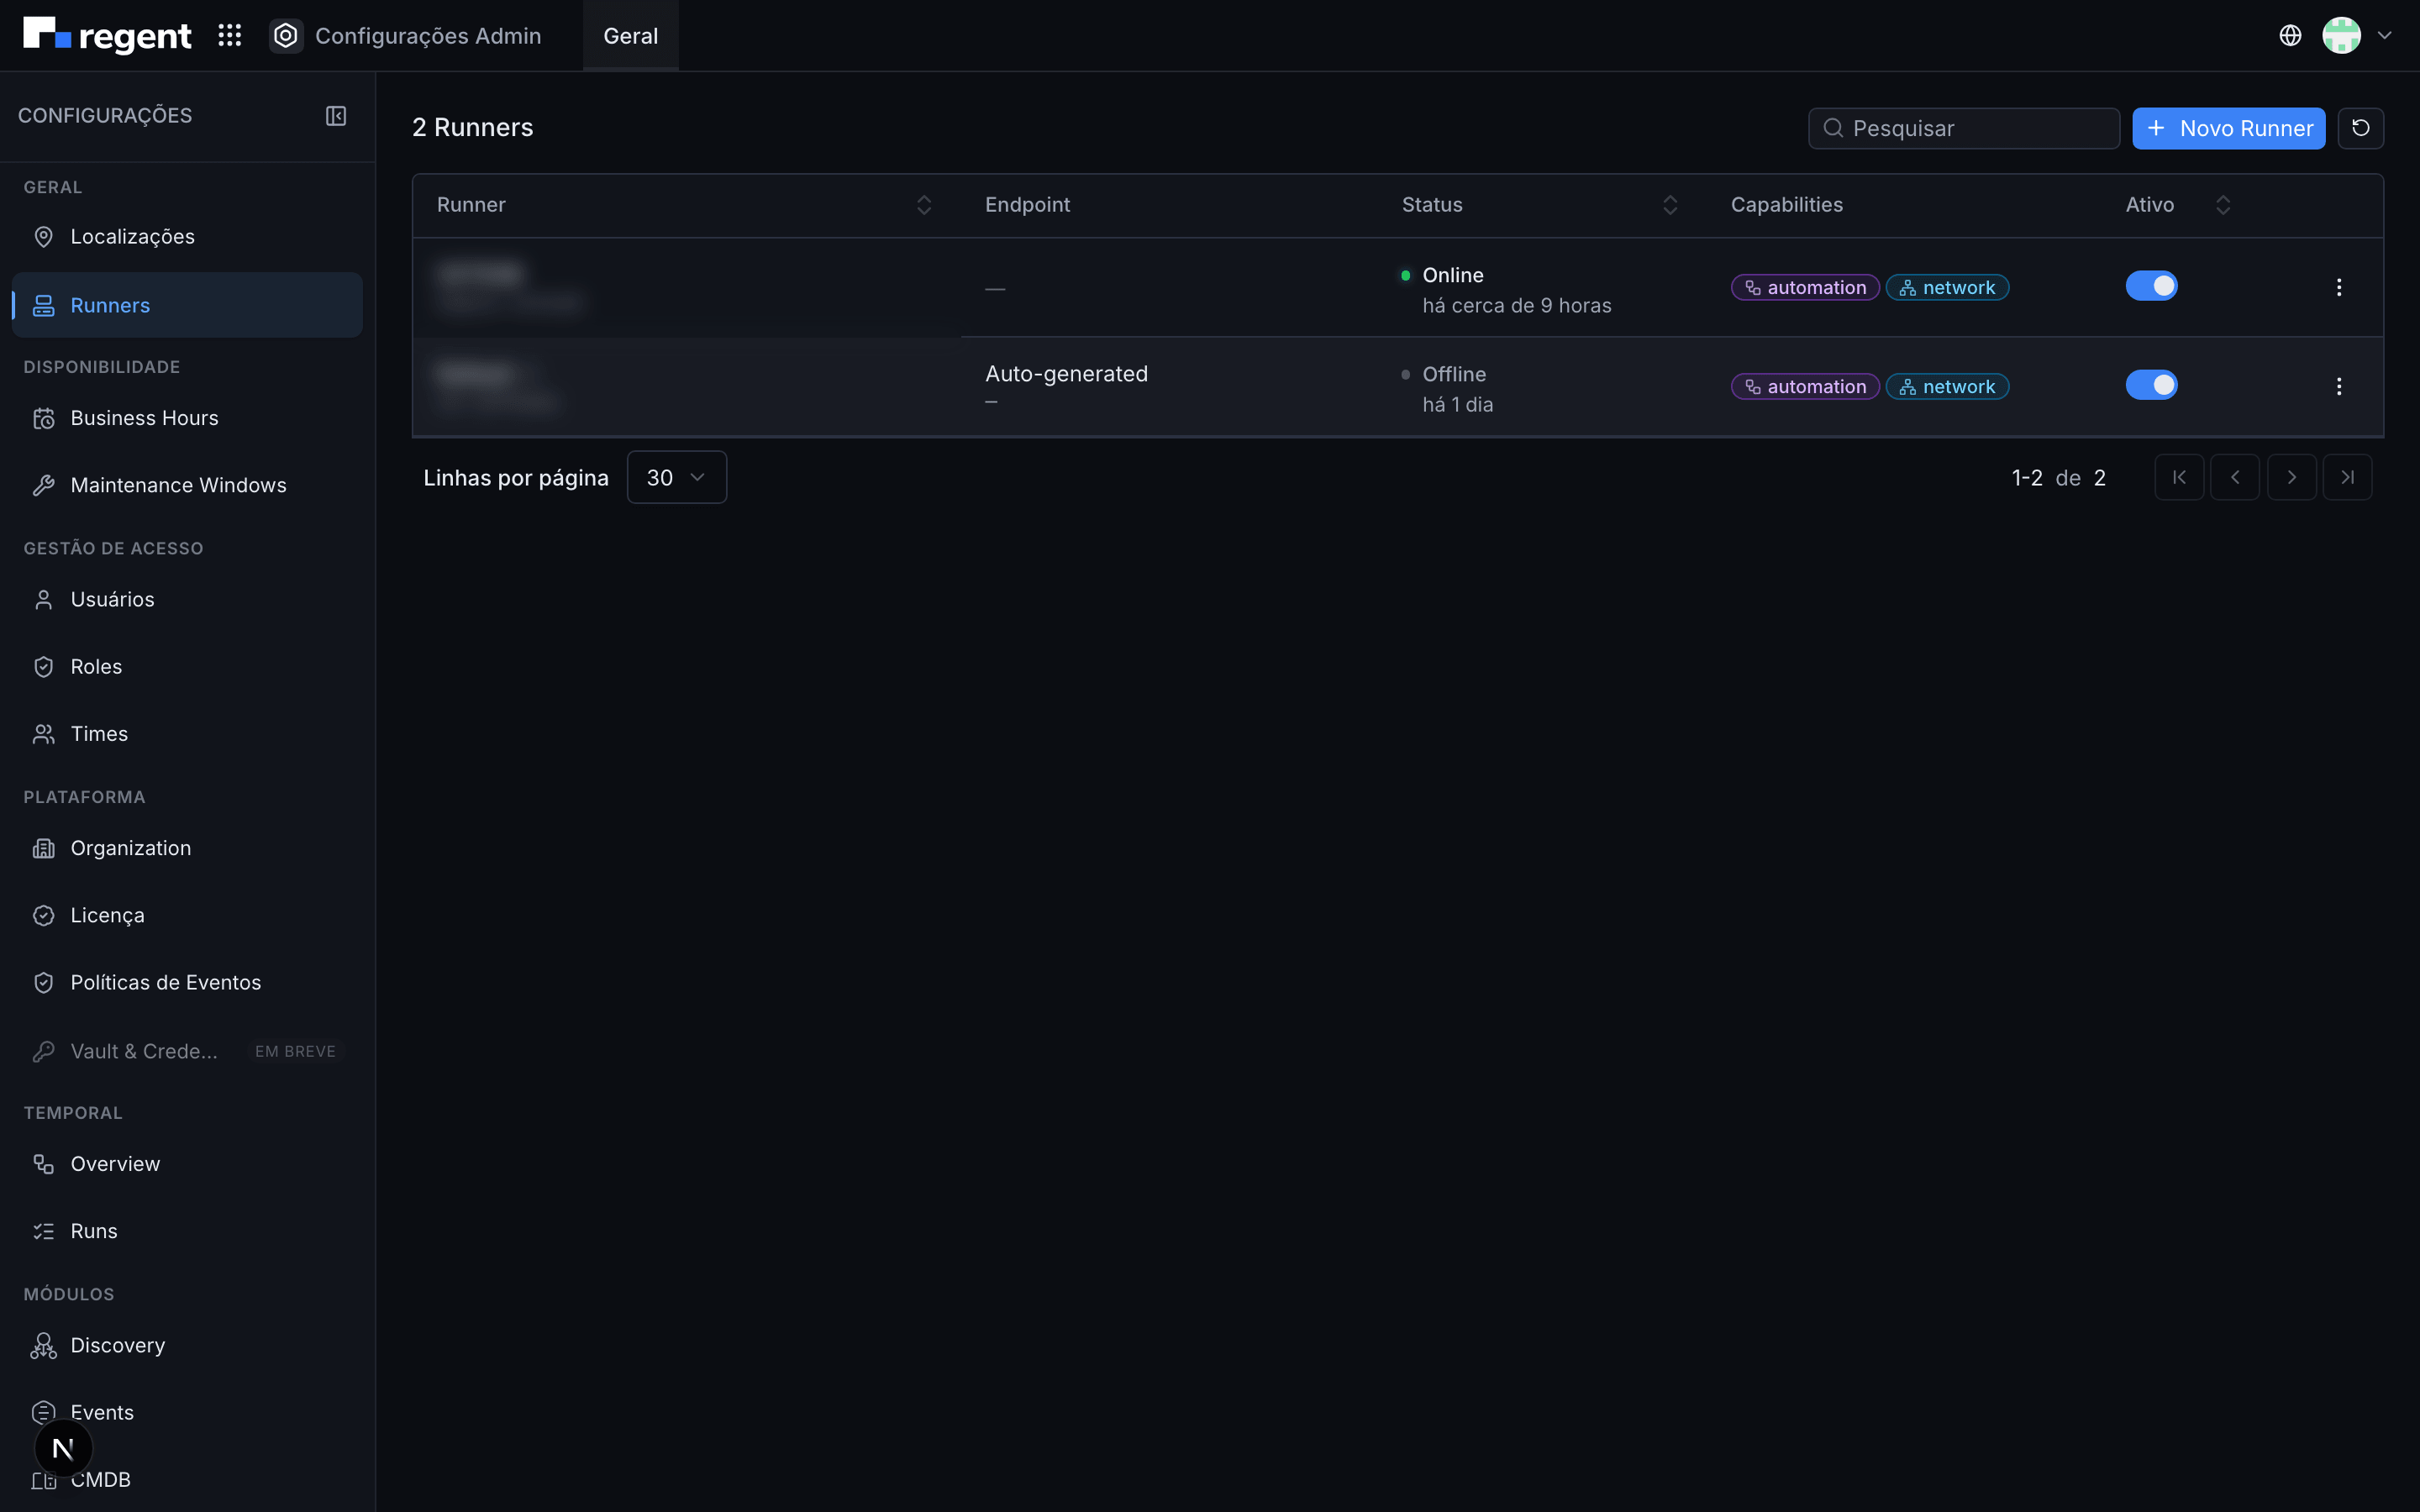Screen dimensions: 2420x1512
Task: Collapse the Configurações sidebar panel icon
Action: (x=336, y=116)
